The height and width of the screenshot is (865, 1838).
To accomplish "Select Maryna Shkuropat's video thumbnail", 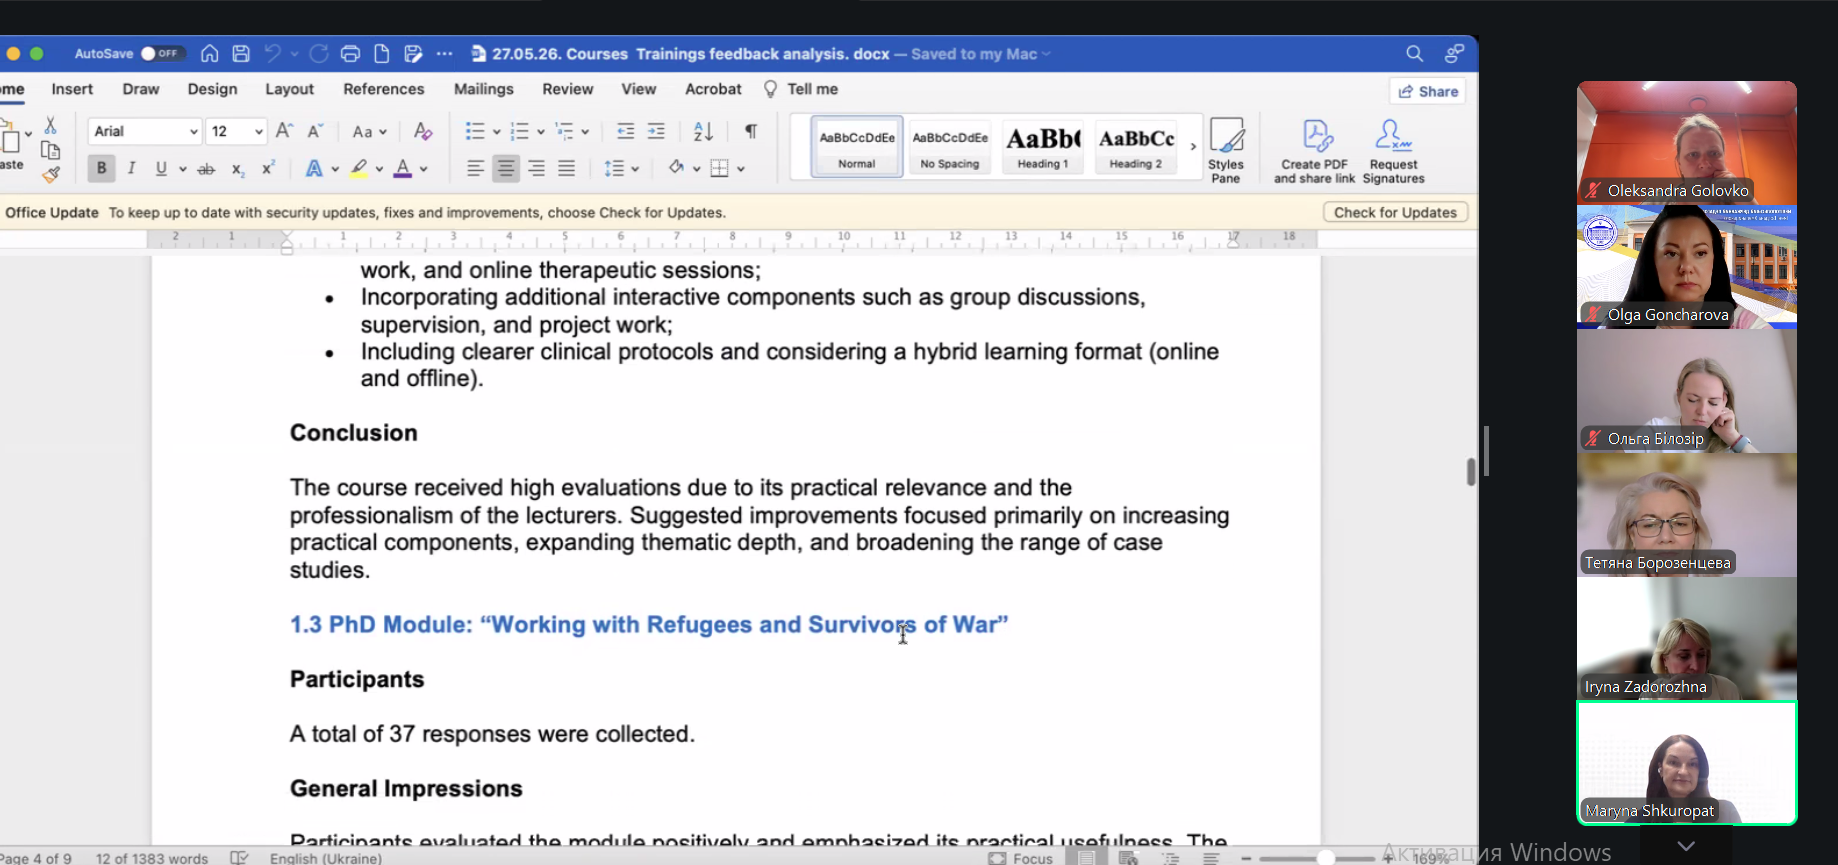I will coord(1687,763).
